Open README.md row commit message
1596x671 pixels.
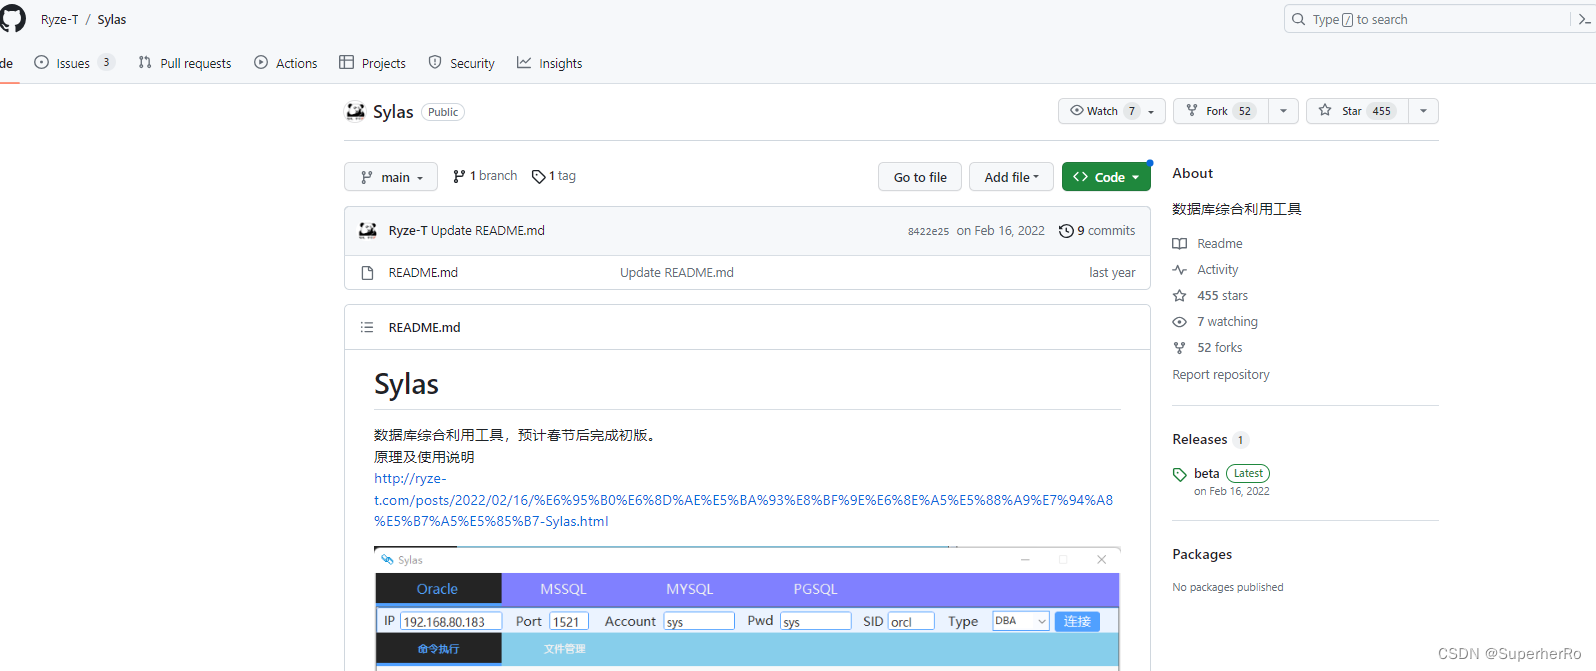[677, 273]
